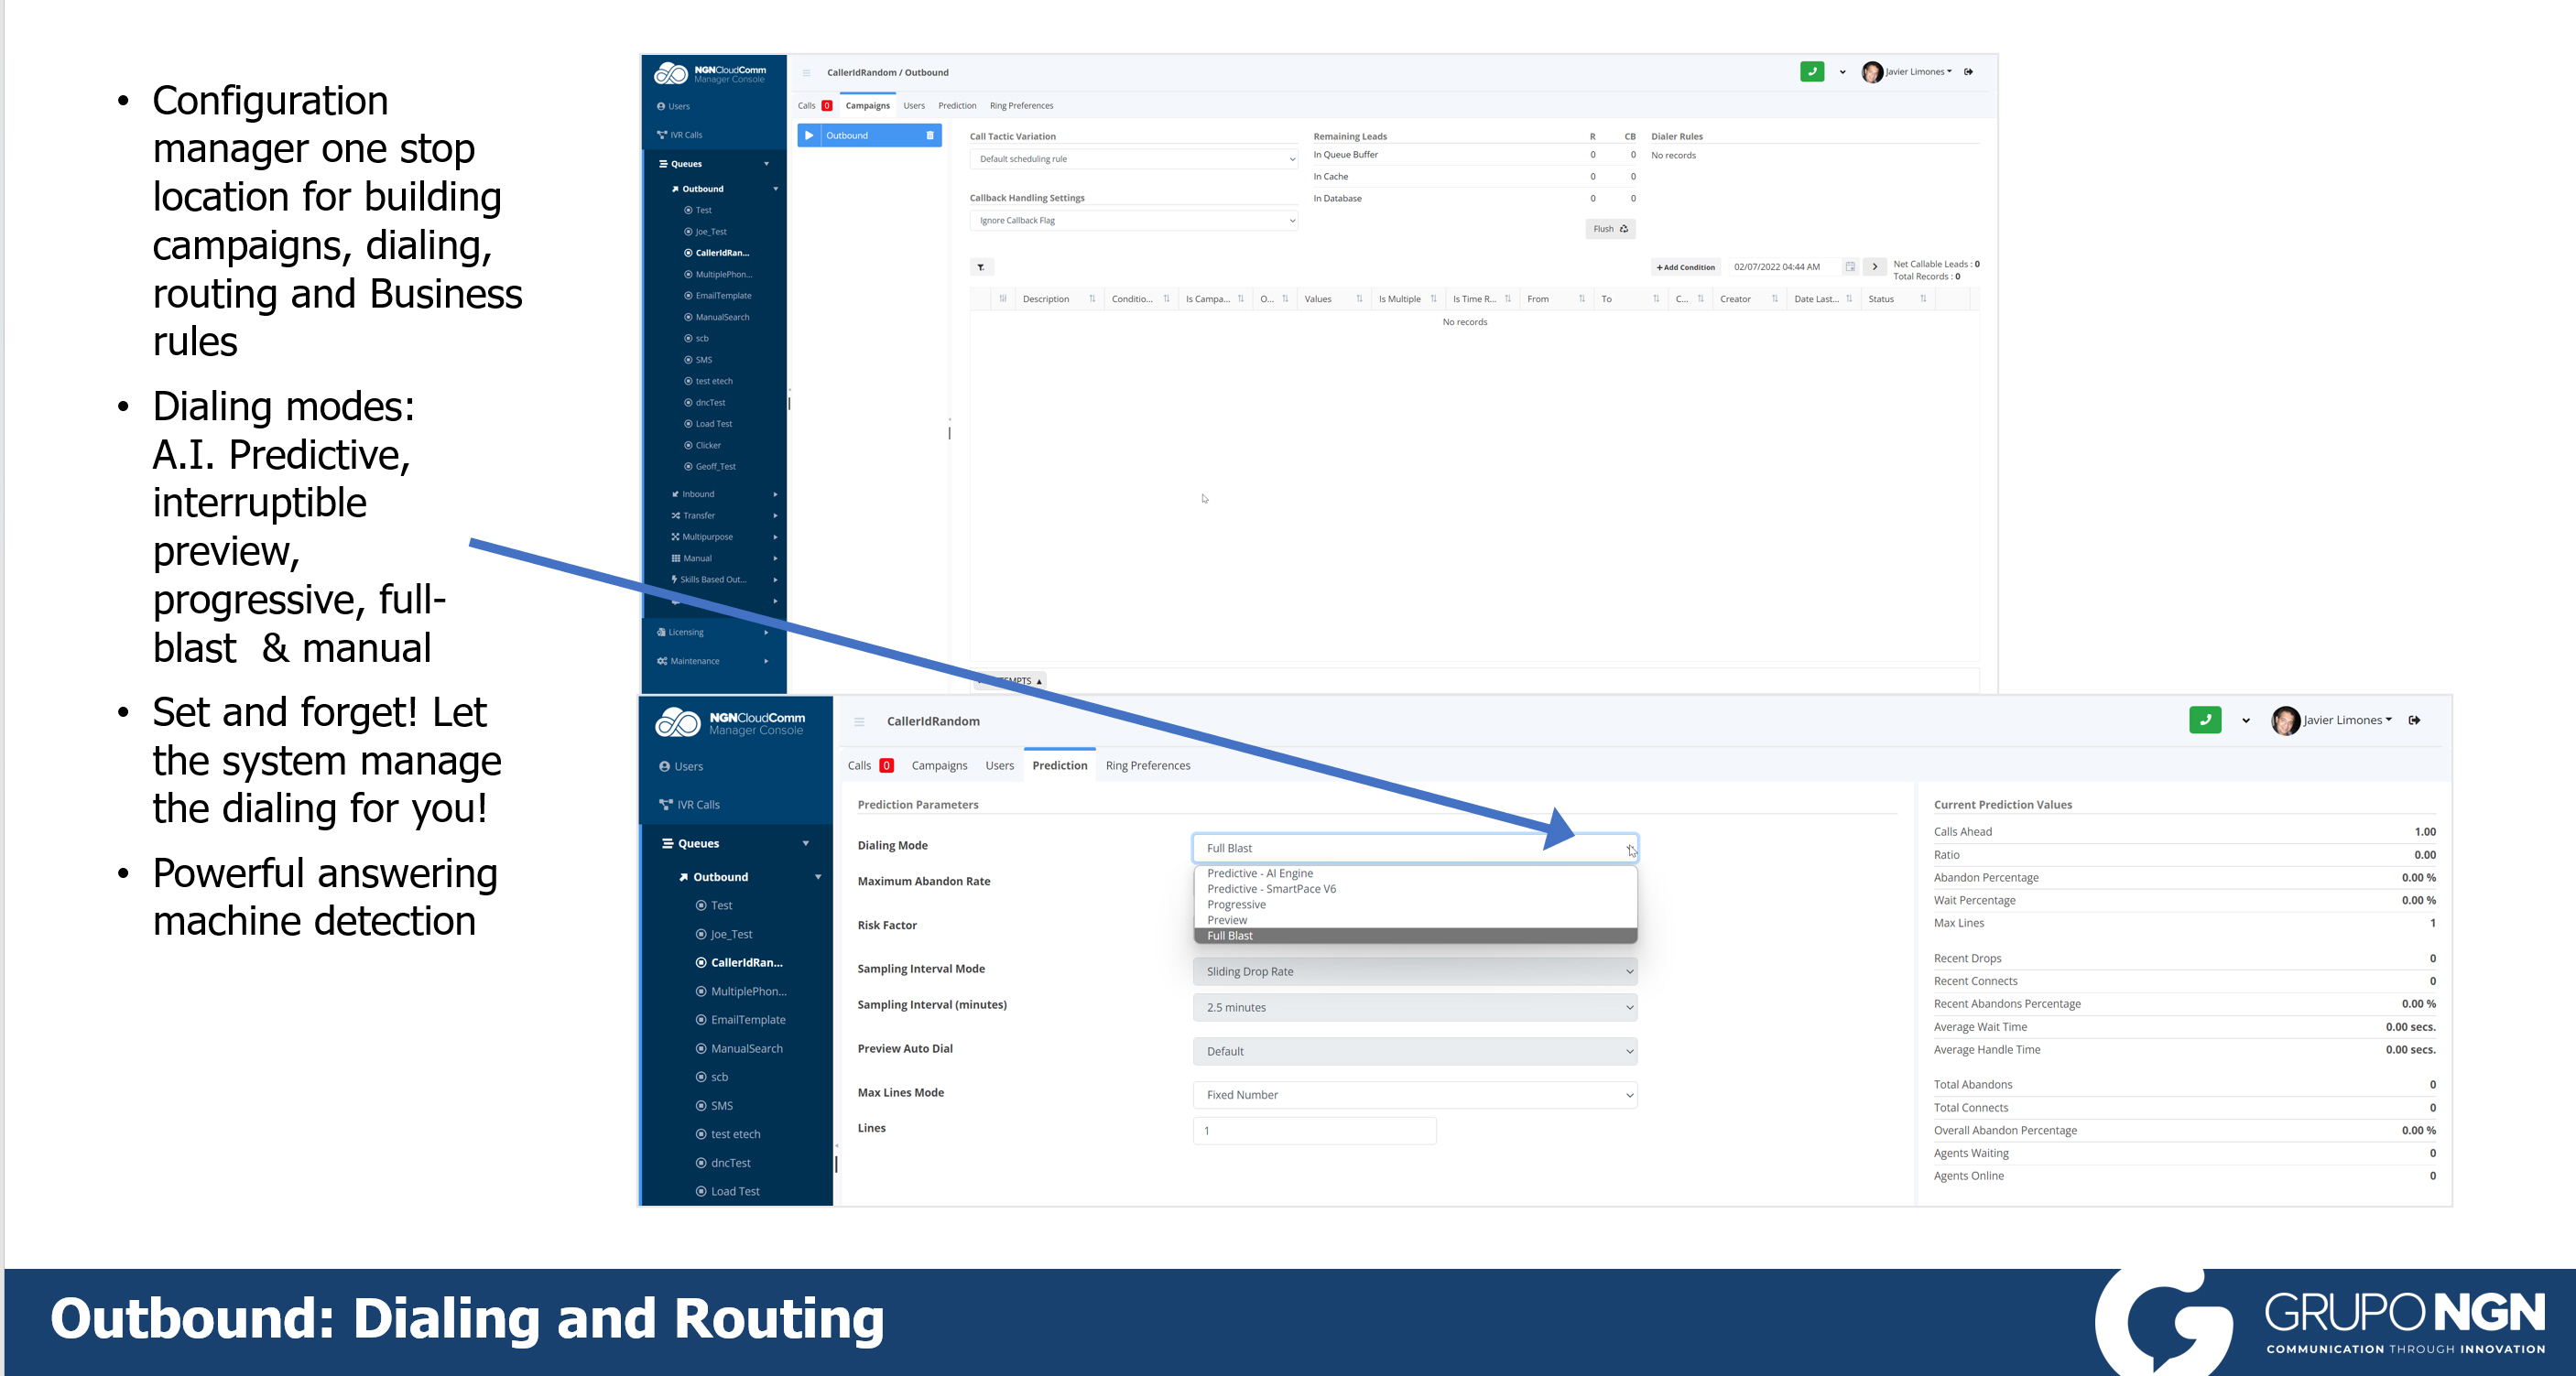Viewport: 2576px width, 1376px height.
Task: Select Predictive - AI Engine option
Action: [1260, 873]
